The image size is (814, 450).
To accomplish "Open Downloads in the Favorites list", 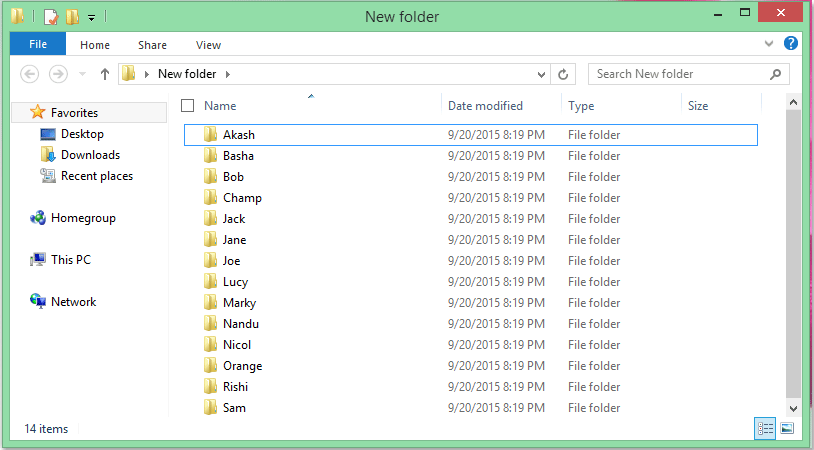I will click(x=90, y=155).
